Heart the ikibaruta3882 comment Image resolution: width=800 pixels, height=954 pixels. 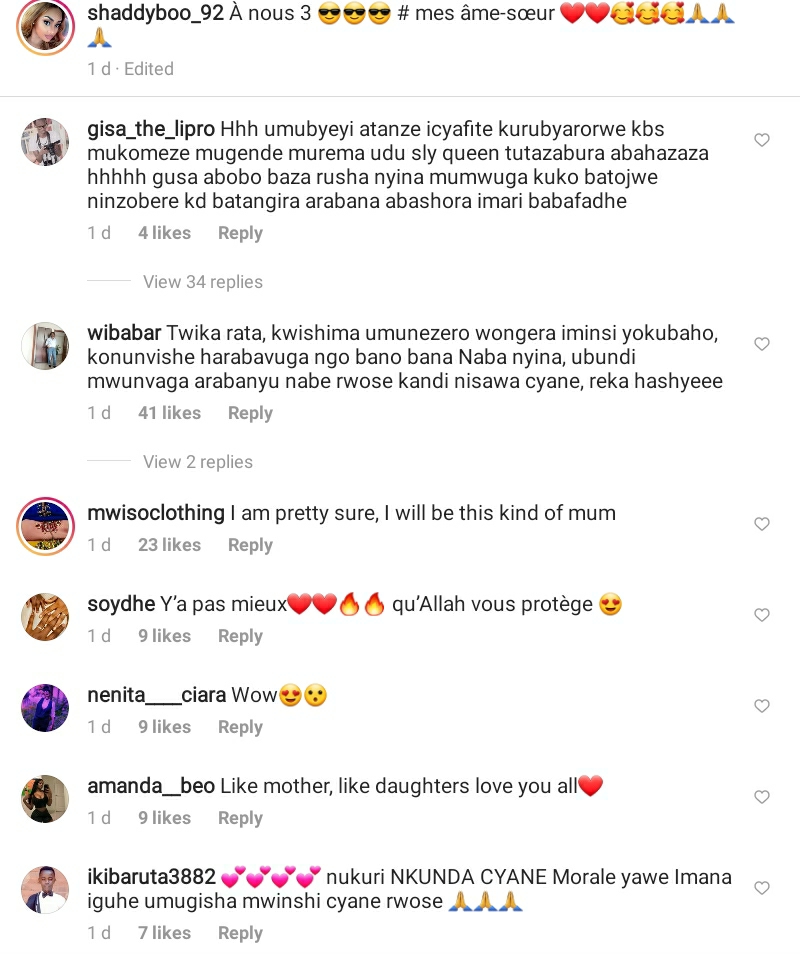pos(762,888)
